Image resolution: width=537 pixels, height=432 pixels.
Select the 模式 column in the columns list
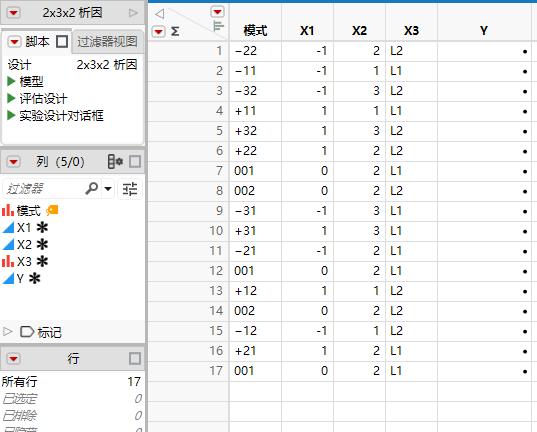point(29,211)
